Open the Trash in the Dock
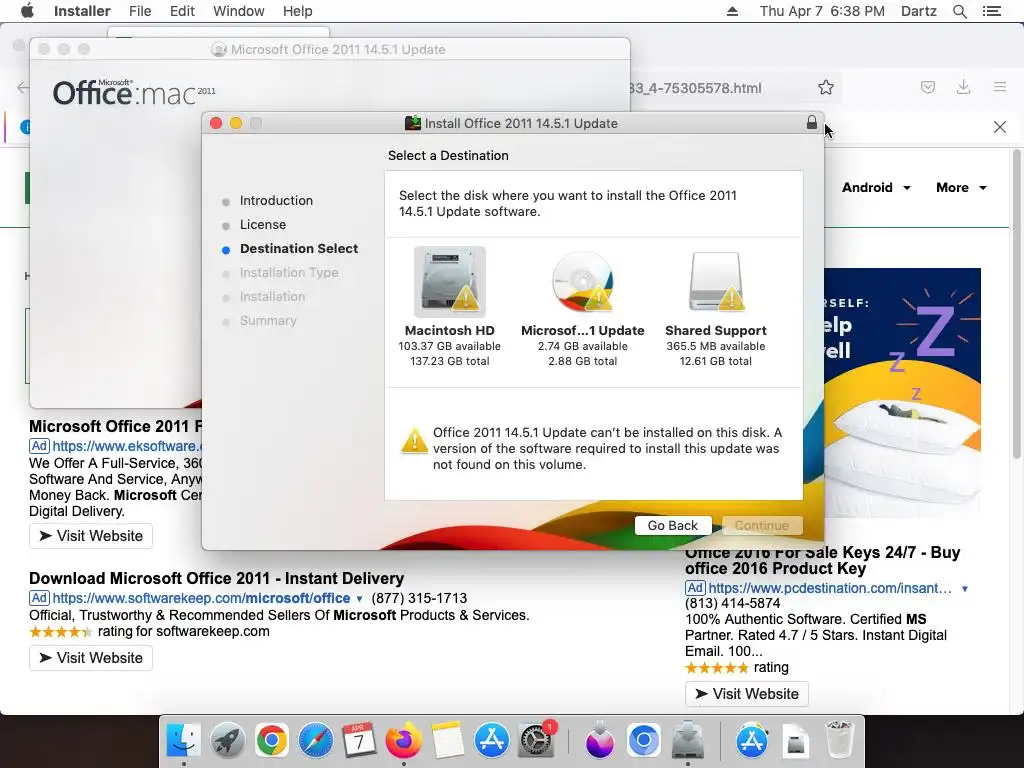 840,740
